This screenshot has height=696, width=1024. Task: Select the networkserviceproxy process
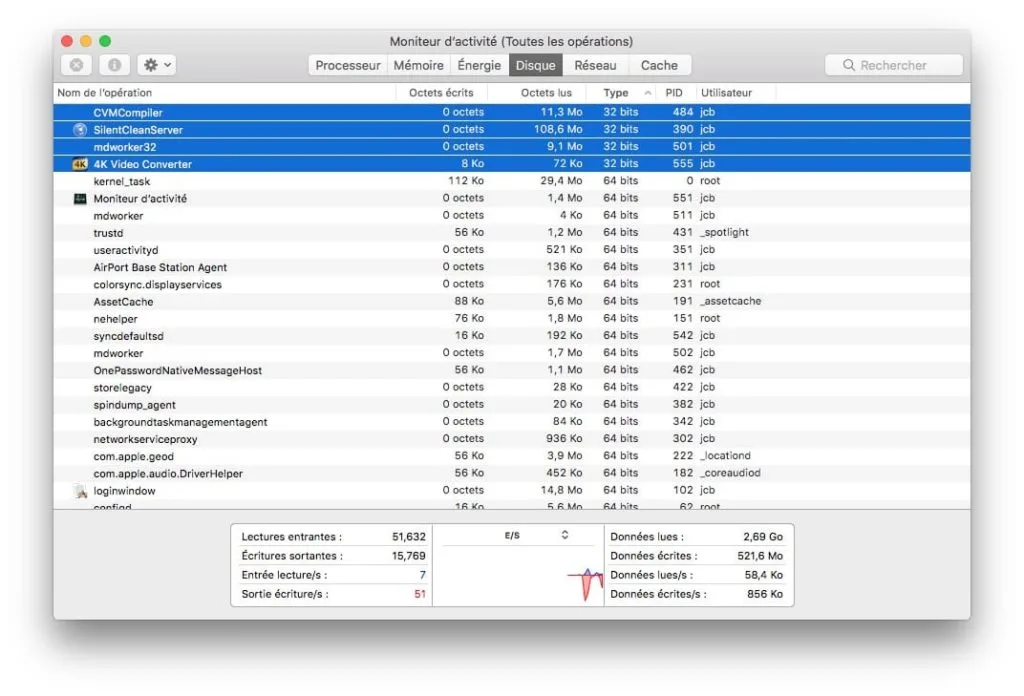click(512, 439)
